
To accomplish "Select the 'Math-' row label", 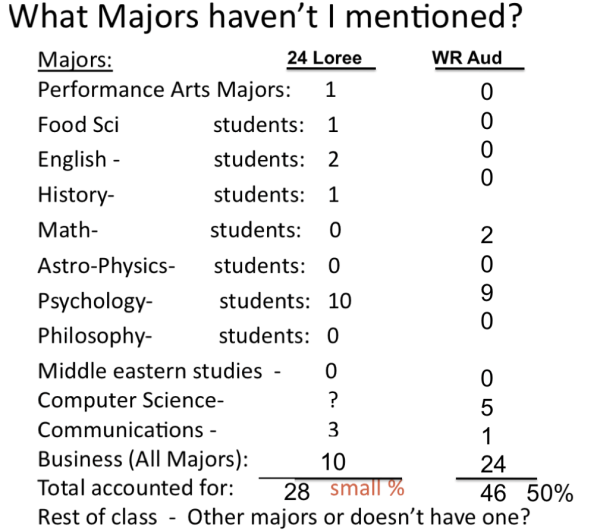I will pyautogui.click(x=67, y=230).
